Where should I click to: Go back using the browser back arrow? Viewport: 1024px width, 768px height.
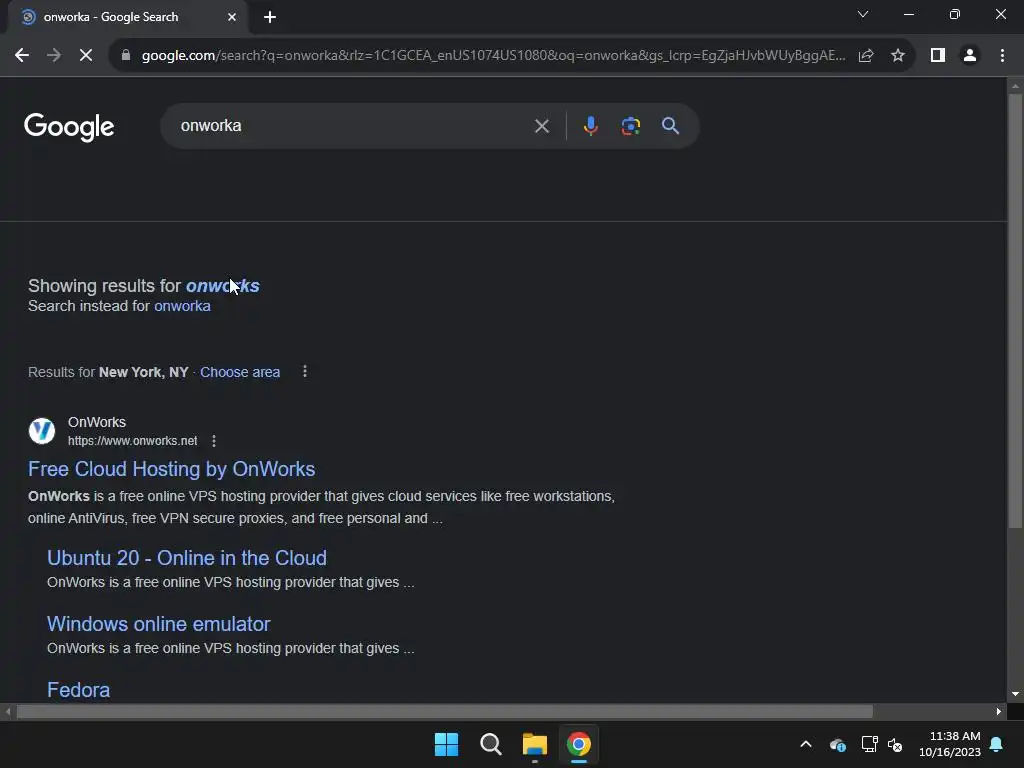coord(22,56)
